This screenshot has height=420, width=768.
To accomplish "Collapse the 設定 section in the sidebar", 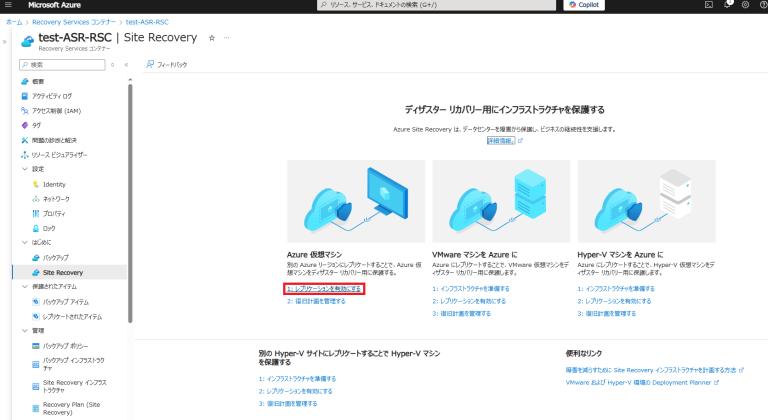I will coord(25,169).
